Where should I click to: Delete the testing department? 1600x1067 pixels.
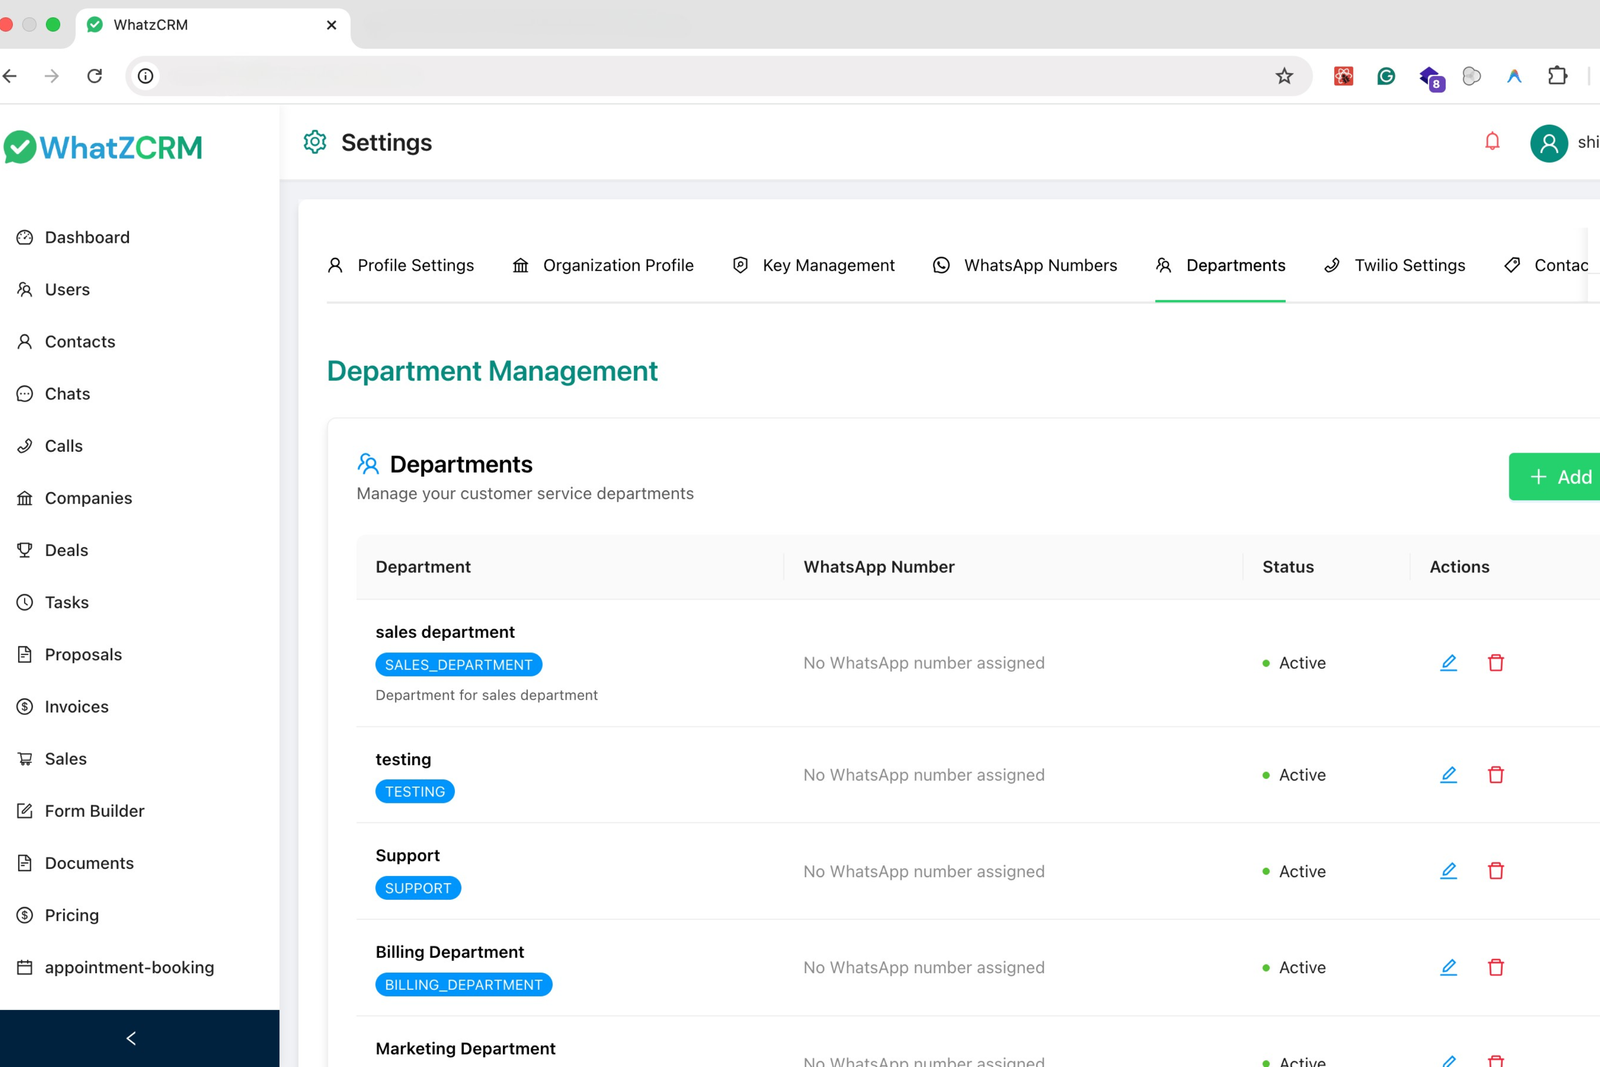(1496, 774)
